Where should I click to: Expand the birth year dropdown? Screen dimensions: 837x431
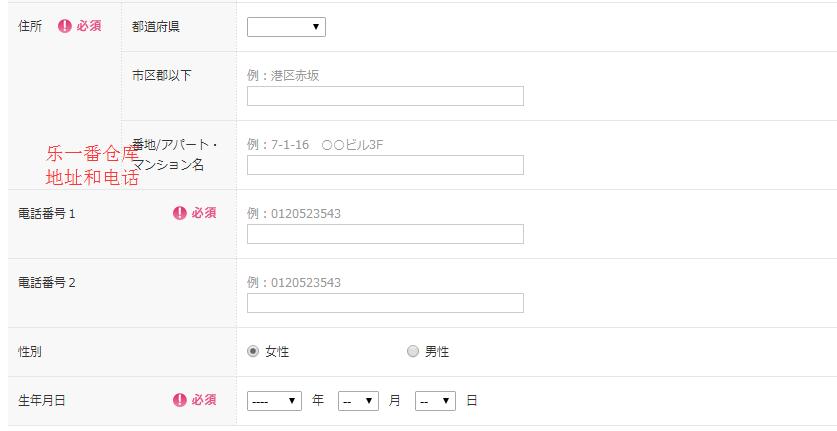coord(274,400)
